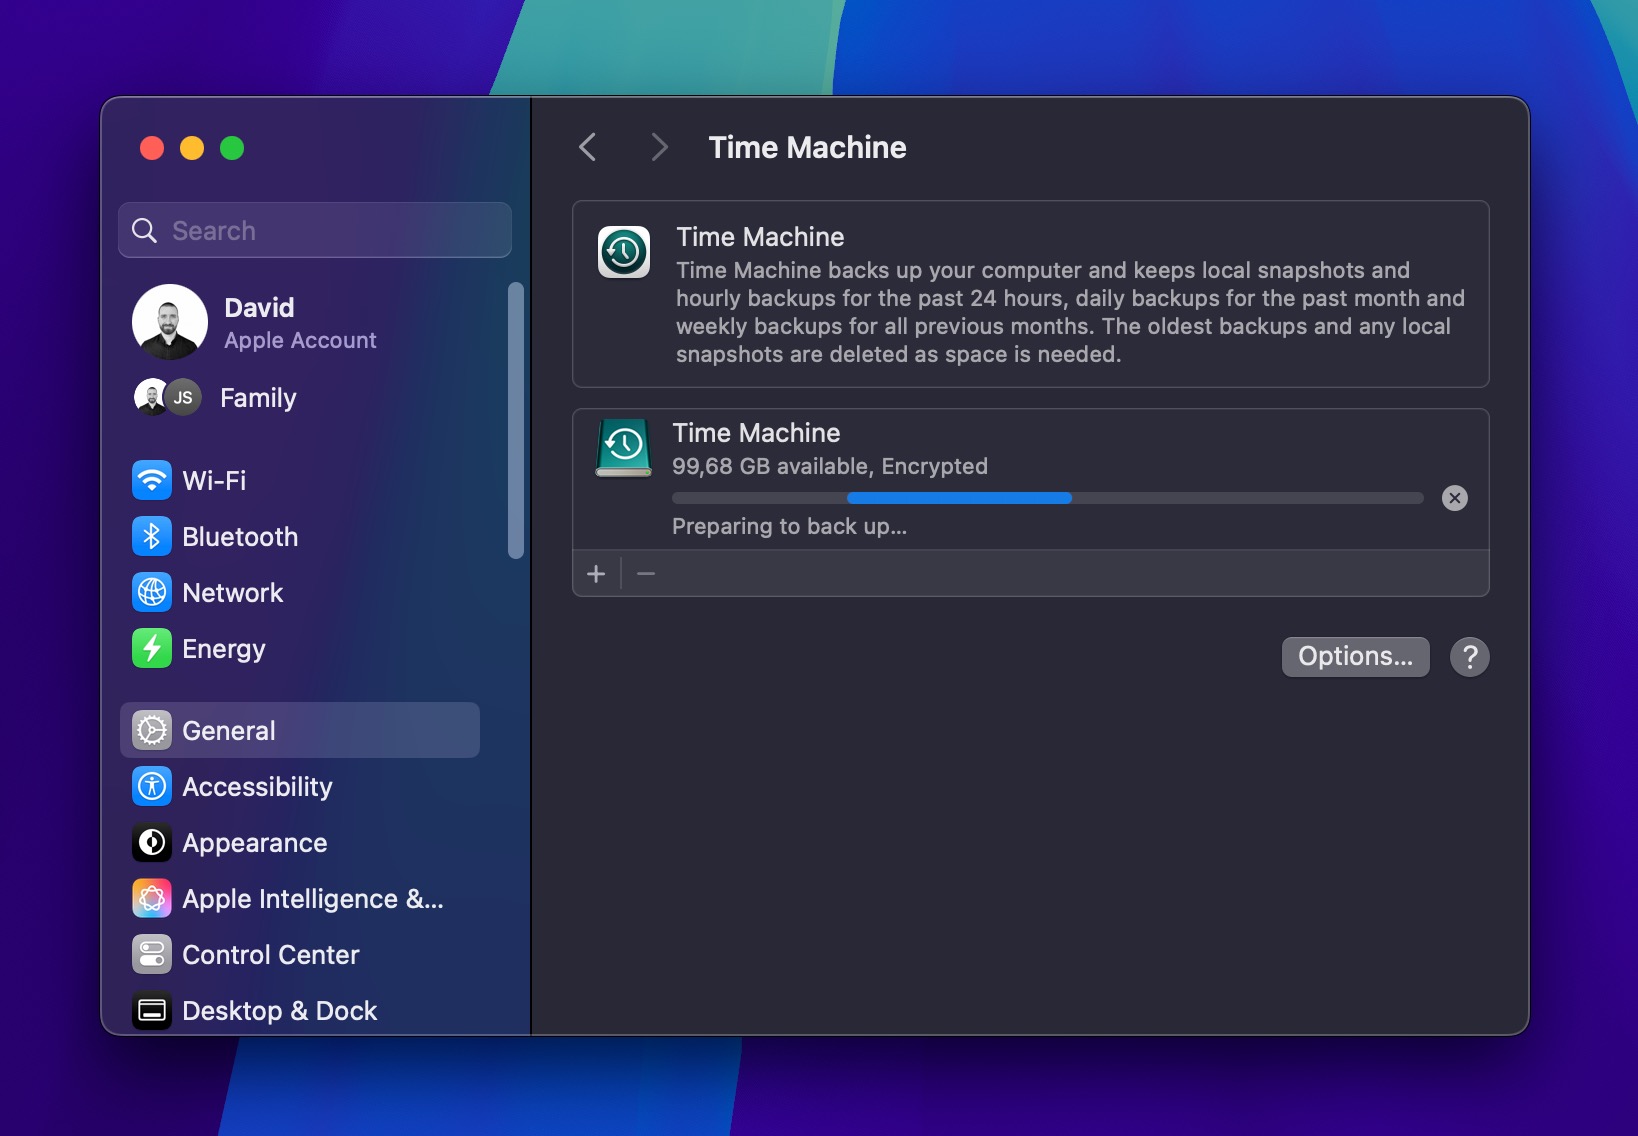
Task: Open the Time Machine disk icon
Action: click(x=622, y=448)
